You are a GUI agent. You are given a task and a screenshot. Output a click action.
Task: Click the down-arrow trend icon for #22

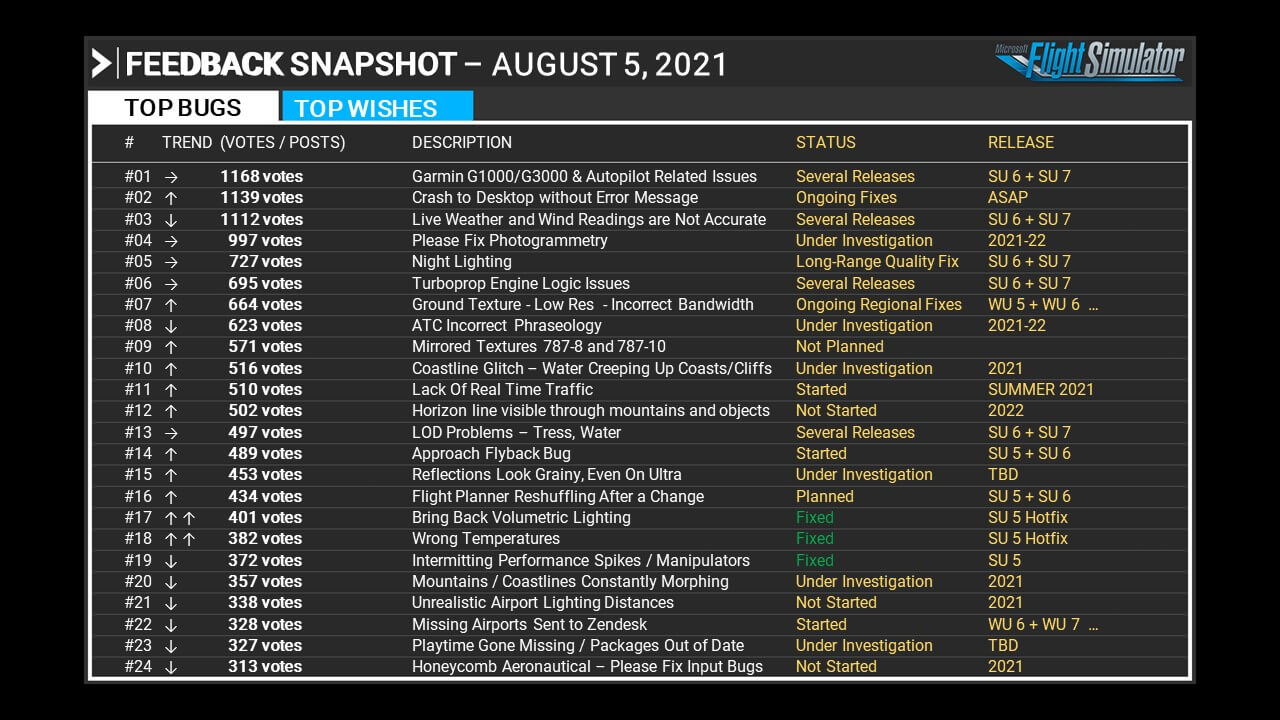point(171,625)
